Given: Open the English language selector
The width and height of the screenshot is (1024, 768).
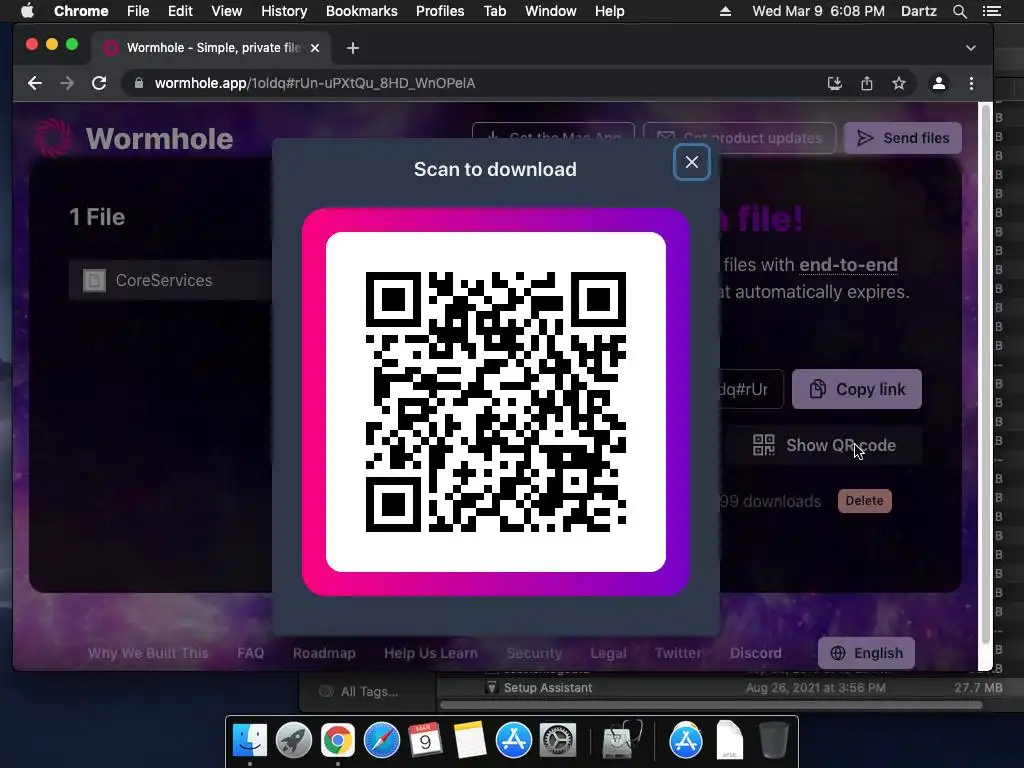Looking at the screenshot, I should click(866, 653).
